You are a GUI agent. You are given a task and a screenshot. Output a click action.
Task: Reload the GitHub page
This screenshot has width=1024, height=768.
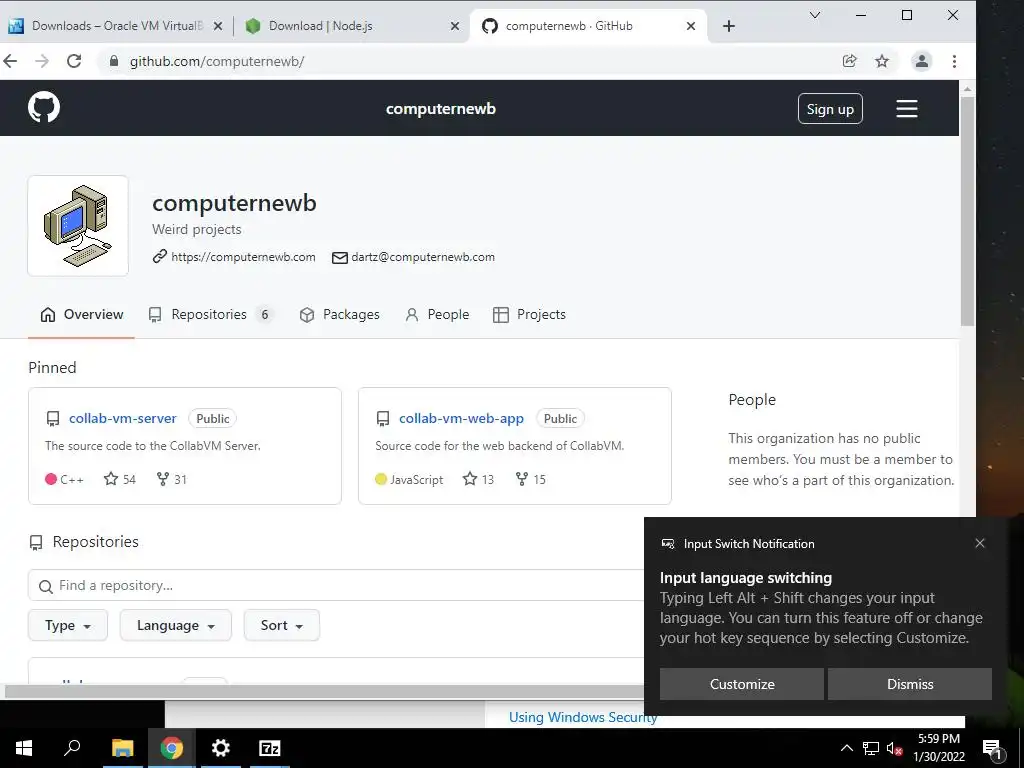(74, 61)
